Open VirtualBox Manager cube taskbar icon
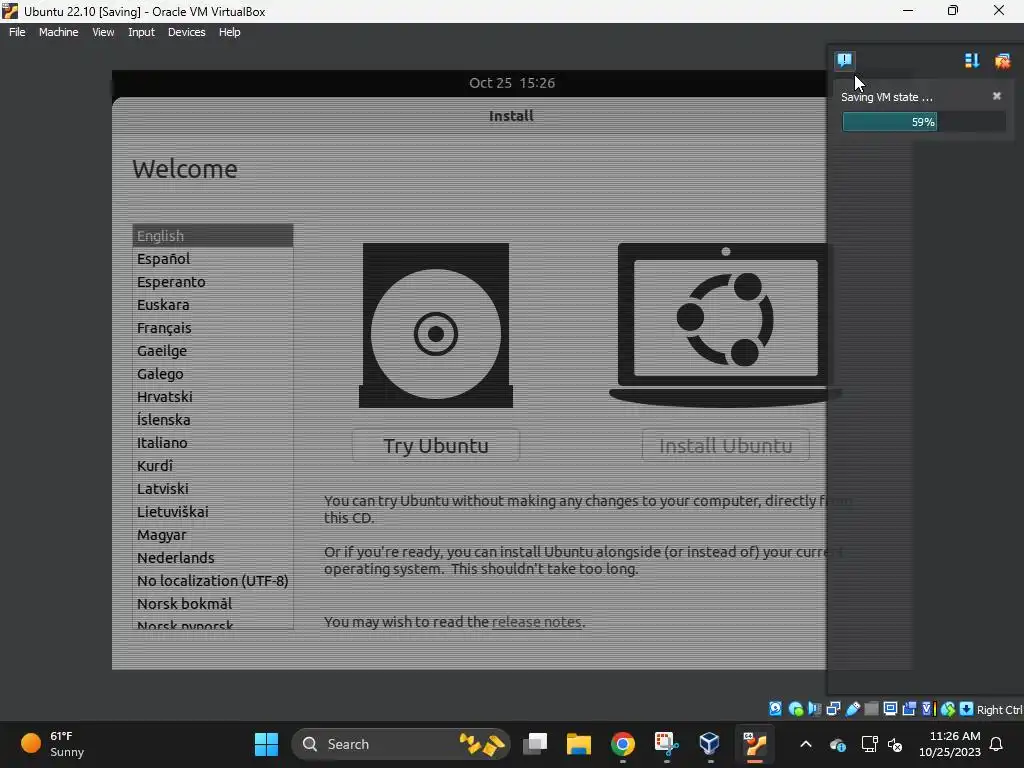This screenshot has width=1024, height=768. point(709,744)
